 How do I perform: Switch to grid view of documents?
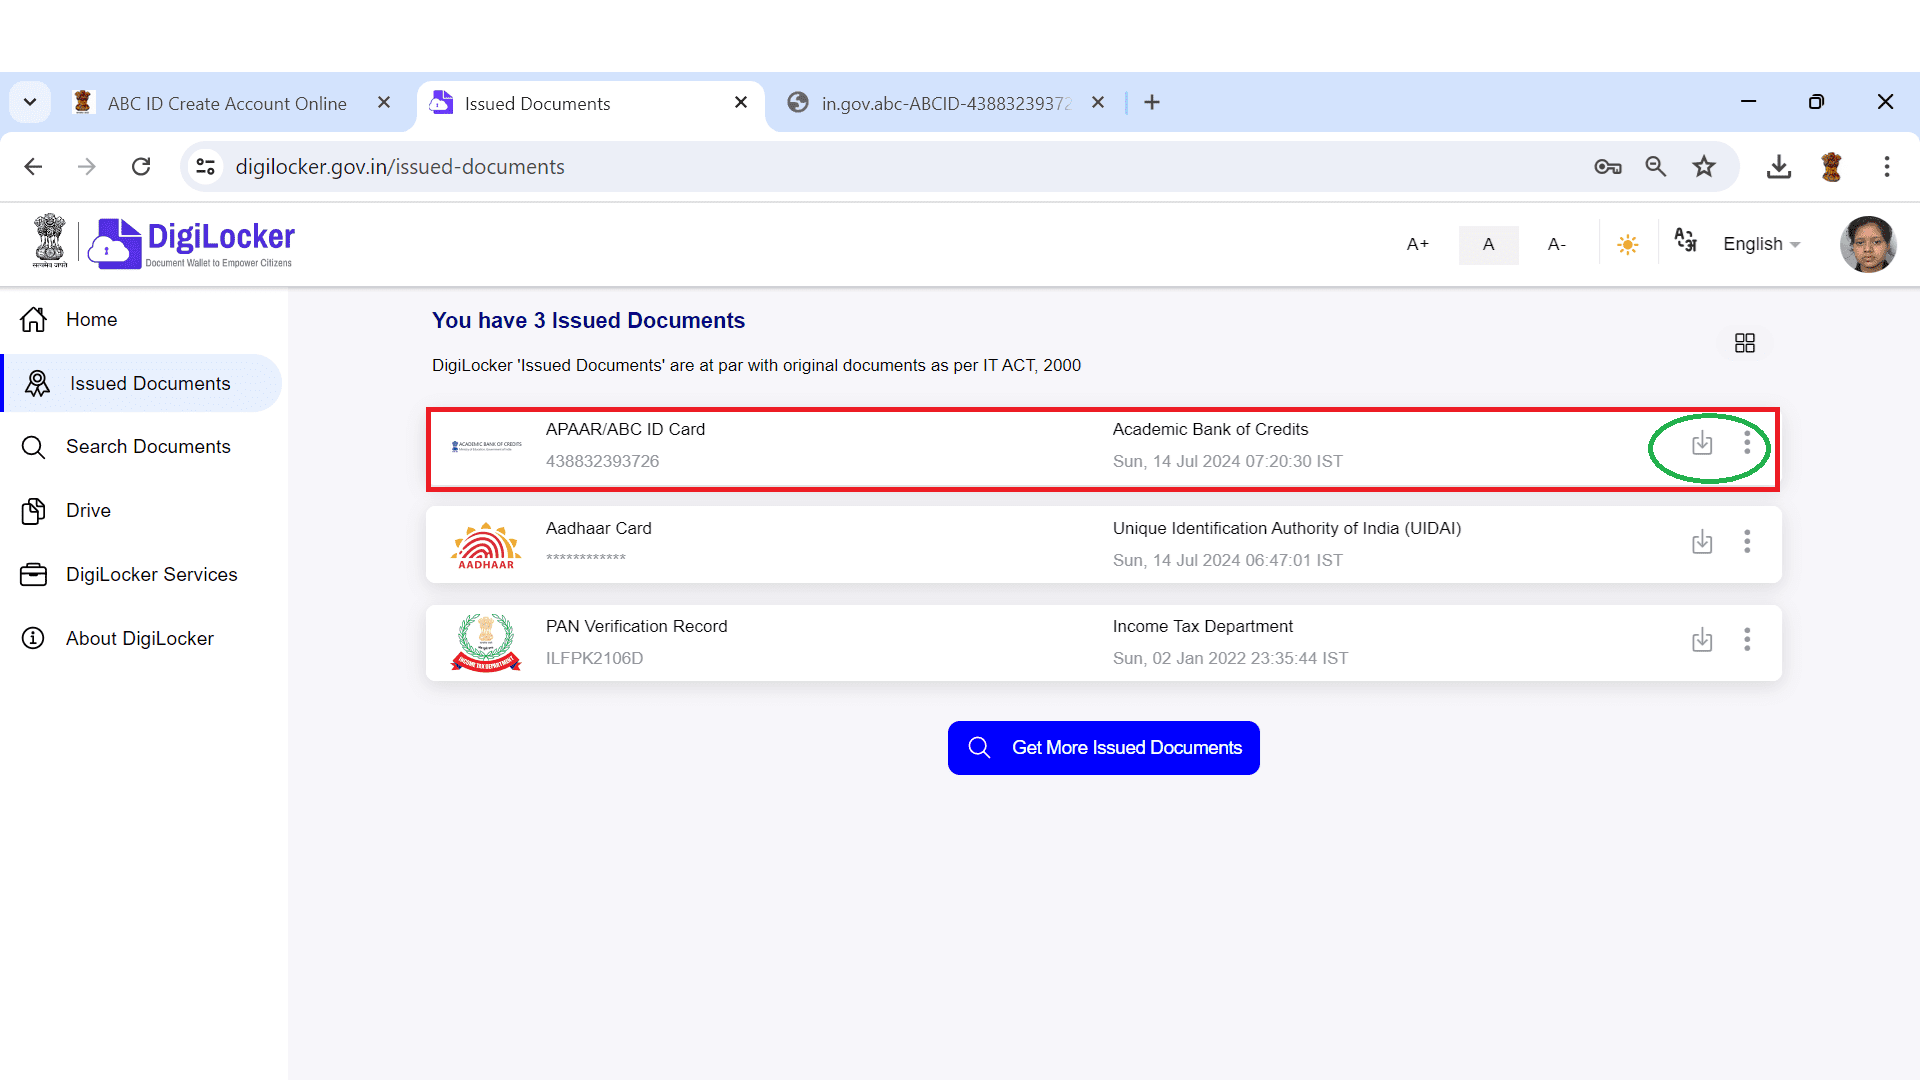coord(1745,343)
